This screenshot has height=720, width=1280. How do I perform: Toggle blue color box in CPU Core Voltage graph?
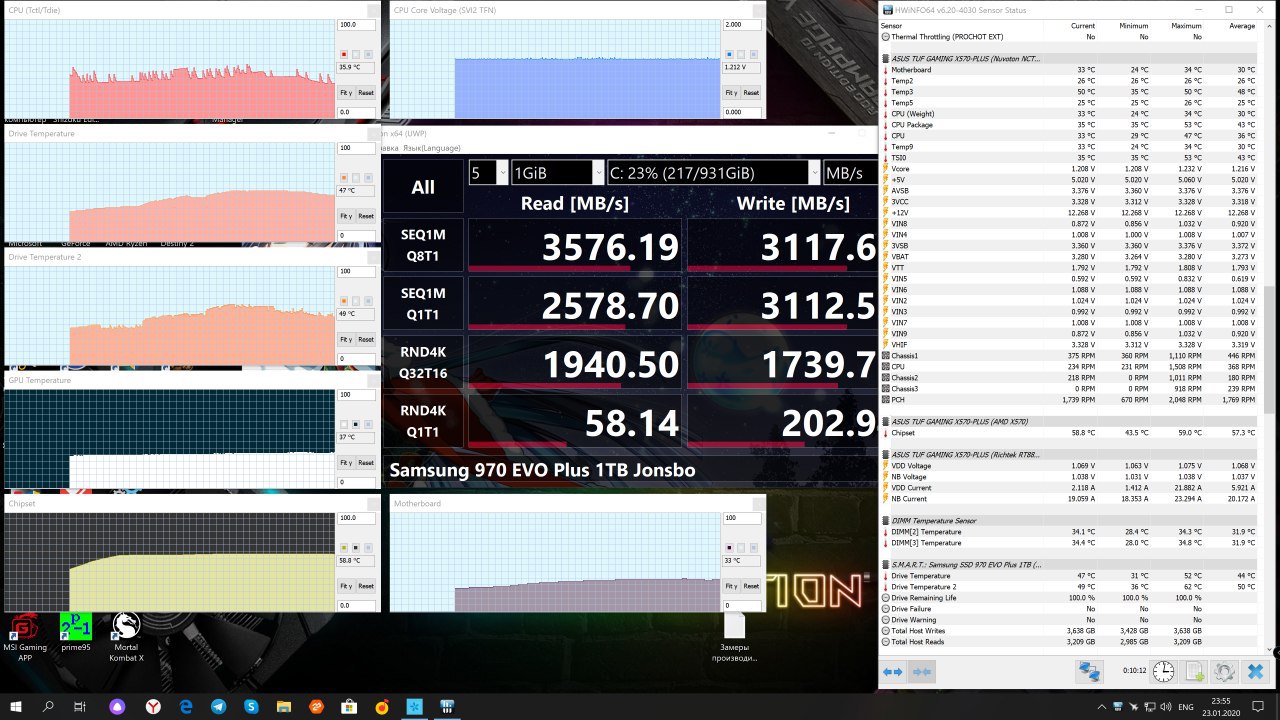[x=729, y=54]
